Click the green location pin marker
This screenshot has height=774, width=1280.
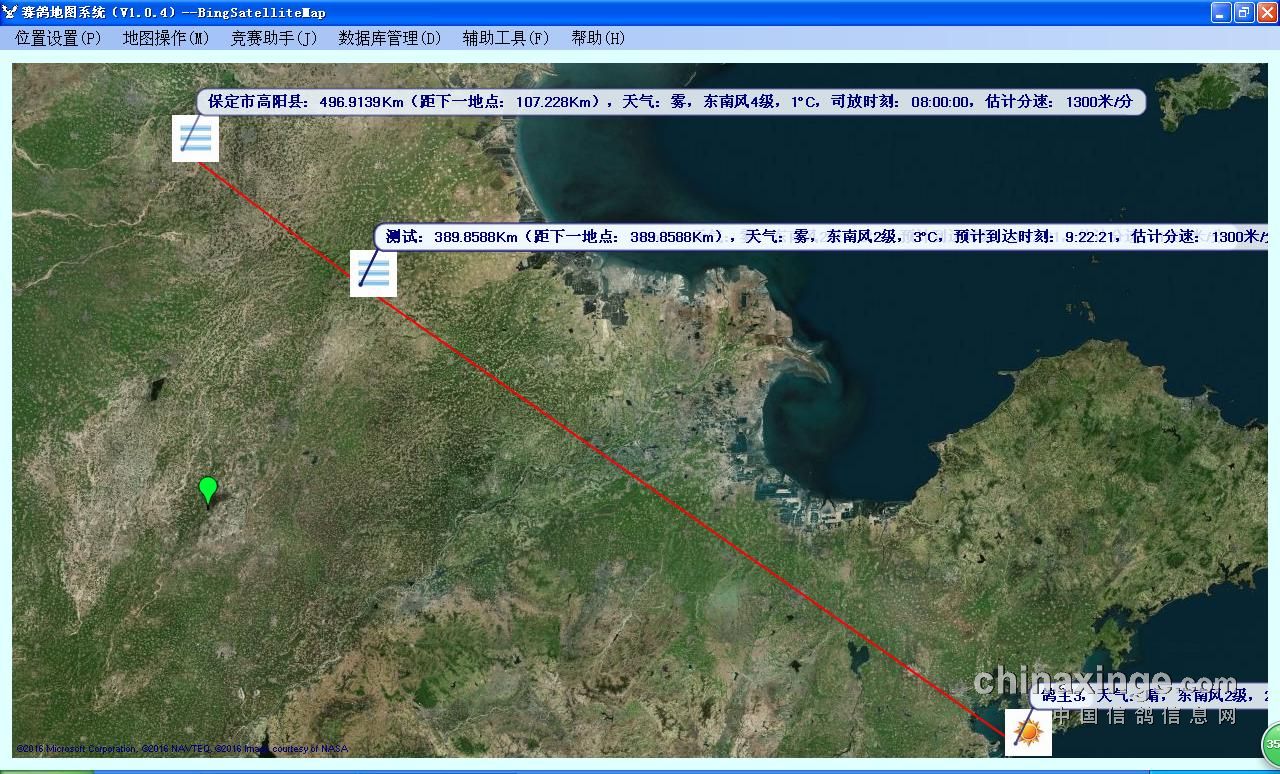tap(208, 492)
